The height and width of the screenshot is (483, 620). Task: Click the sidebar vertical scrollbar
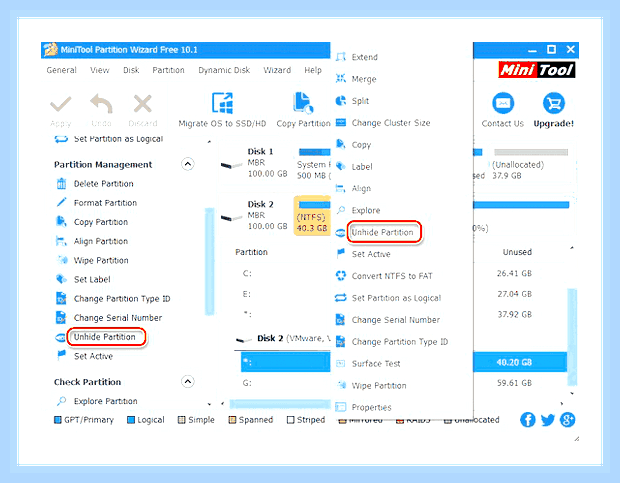[x=210, y=261]
